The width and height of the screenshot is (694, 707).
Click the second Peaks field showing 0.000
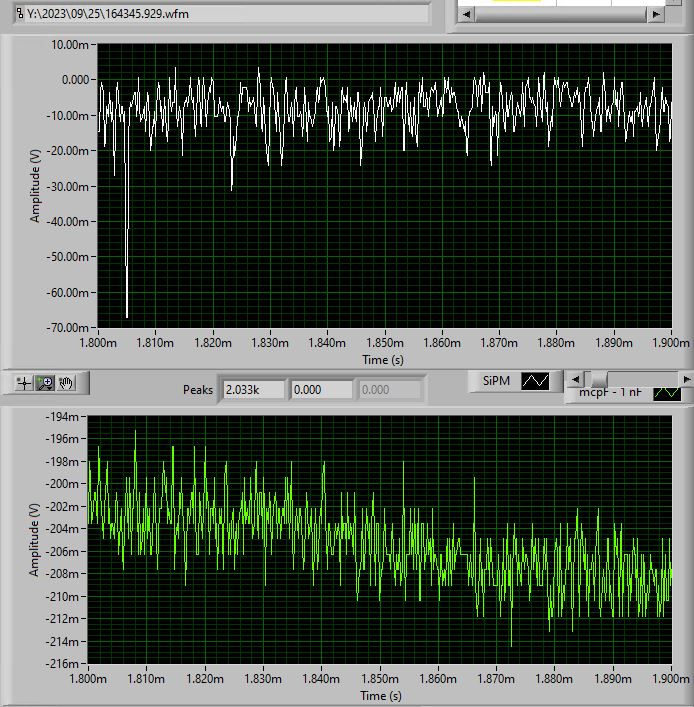[x=320, y=390]
